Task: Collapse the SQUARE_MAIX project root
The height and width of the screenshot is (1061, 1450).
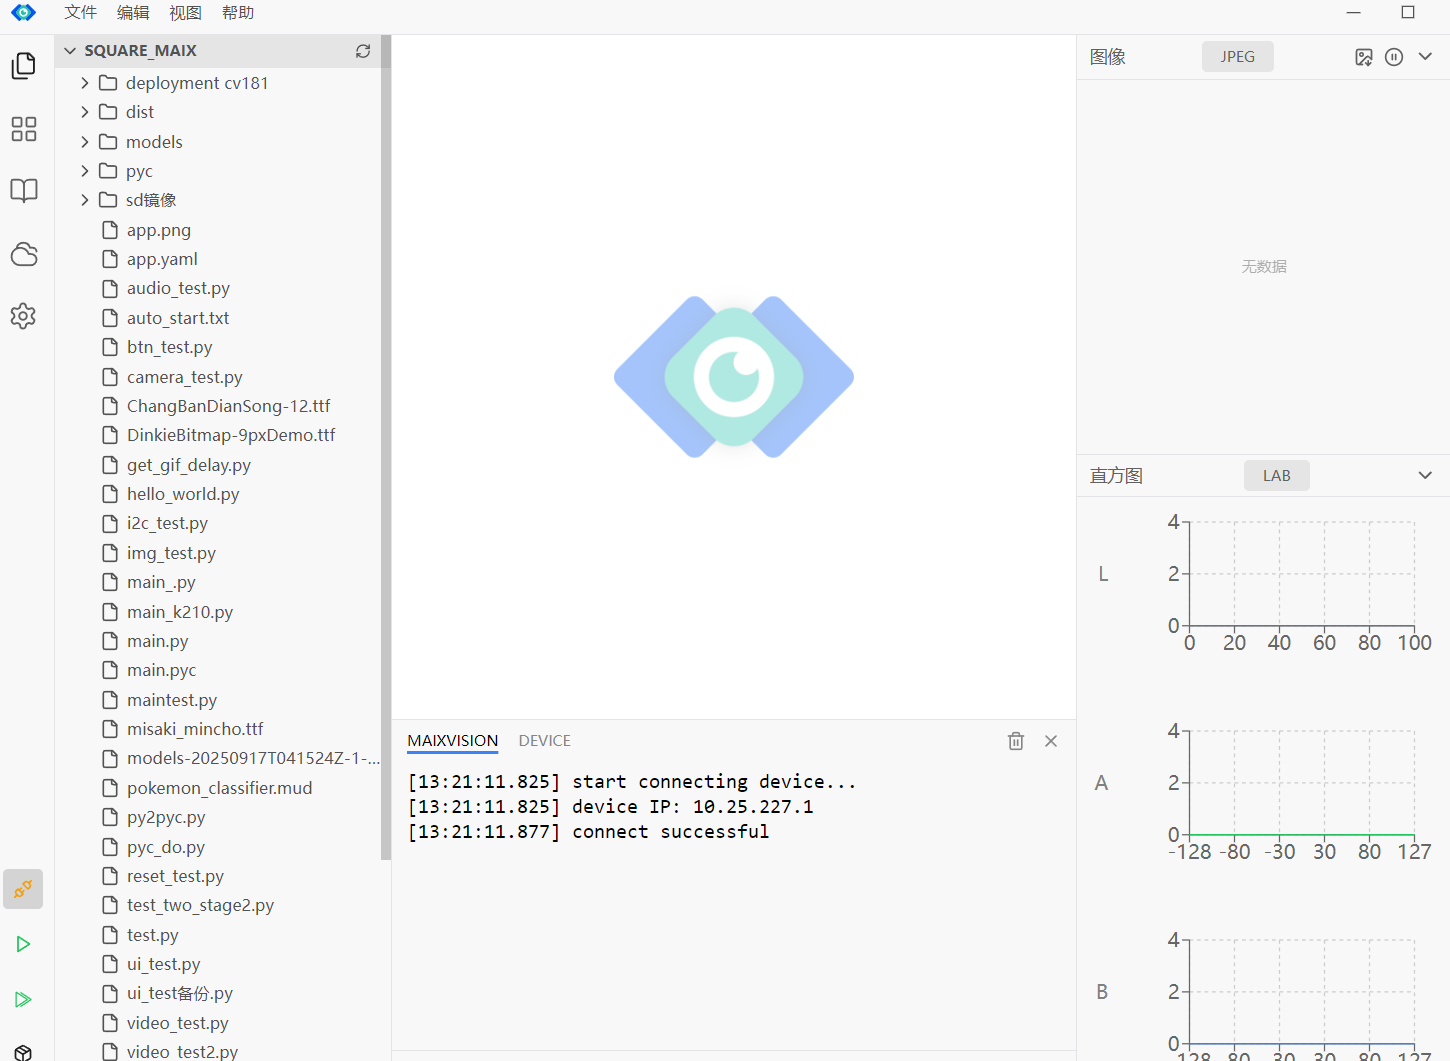Action: click(x=70, y=51)
